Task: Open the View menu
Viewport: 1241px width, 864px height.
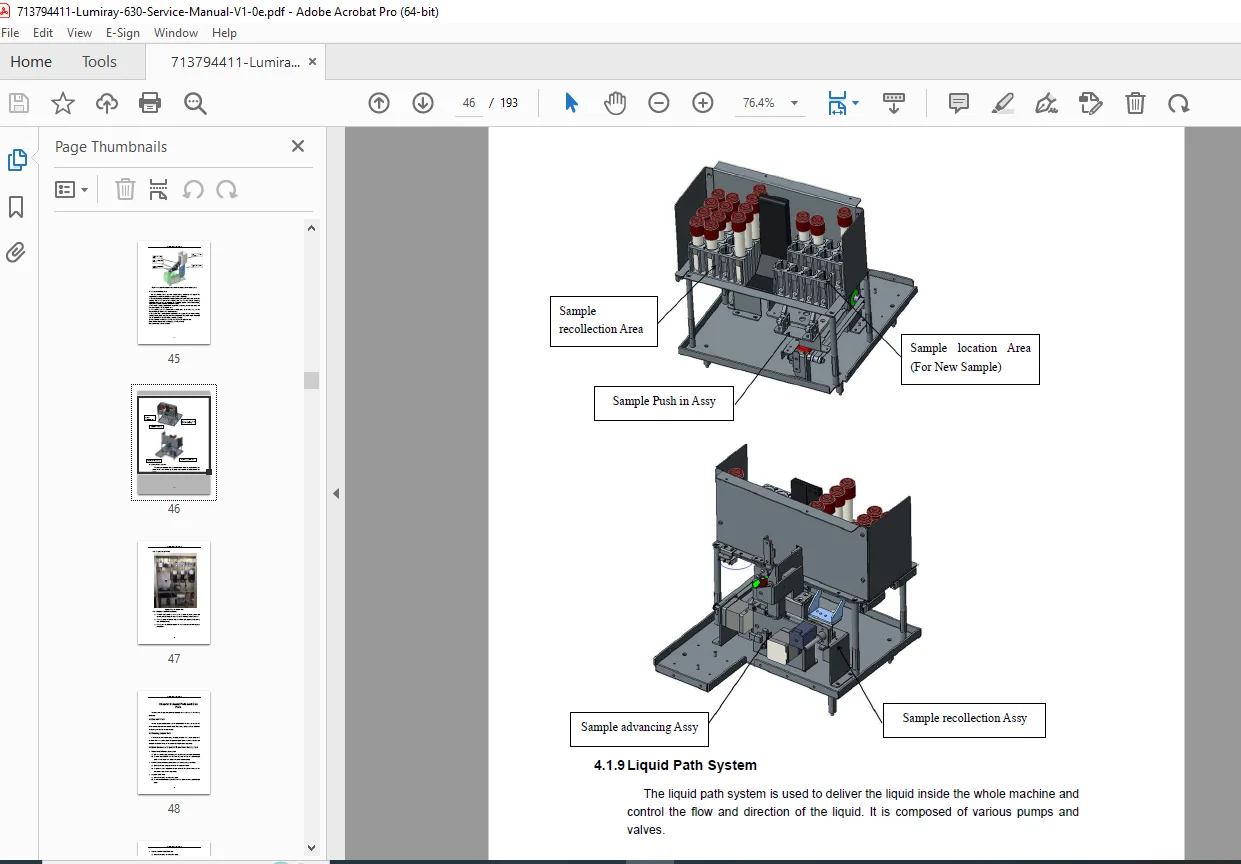Action: click(x=80, y=33)
